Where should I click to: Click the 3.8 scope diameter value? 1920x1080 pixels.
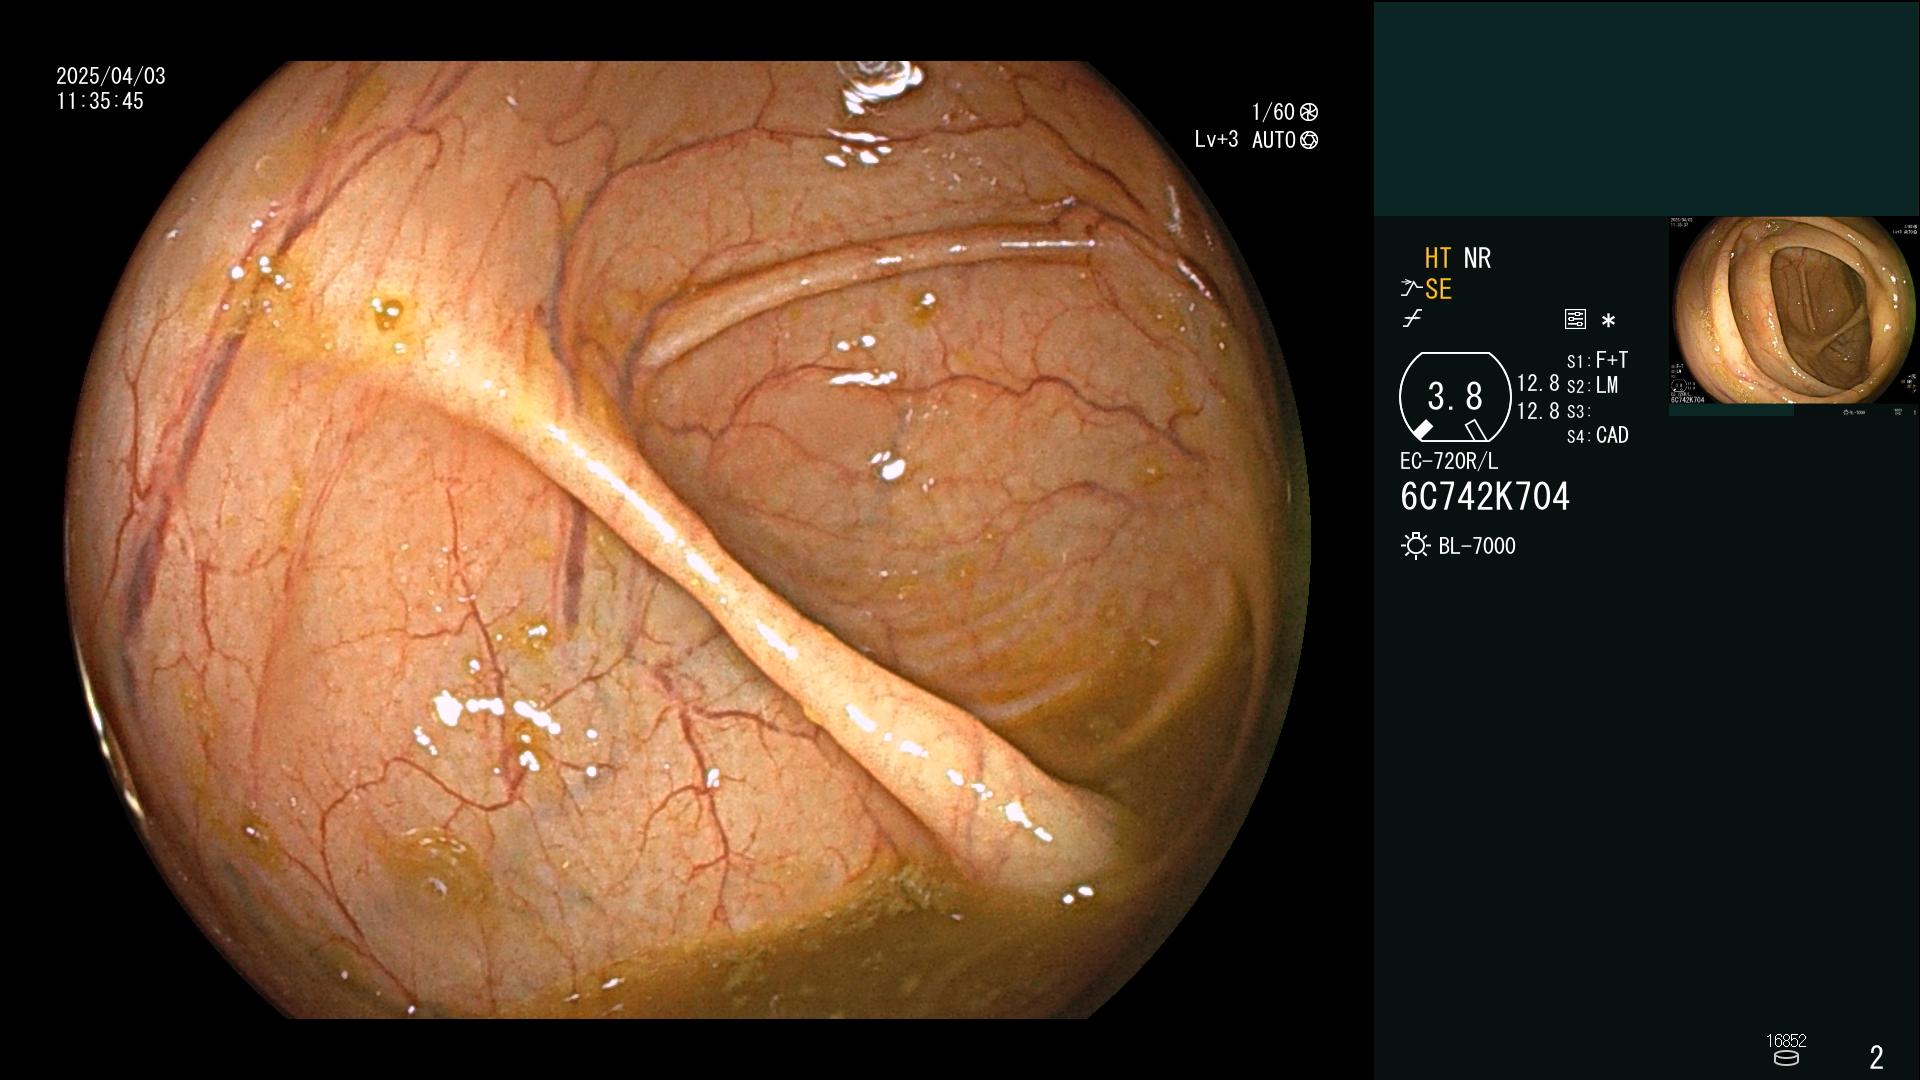pyautogui.click(x=1455, y=397)
